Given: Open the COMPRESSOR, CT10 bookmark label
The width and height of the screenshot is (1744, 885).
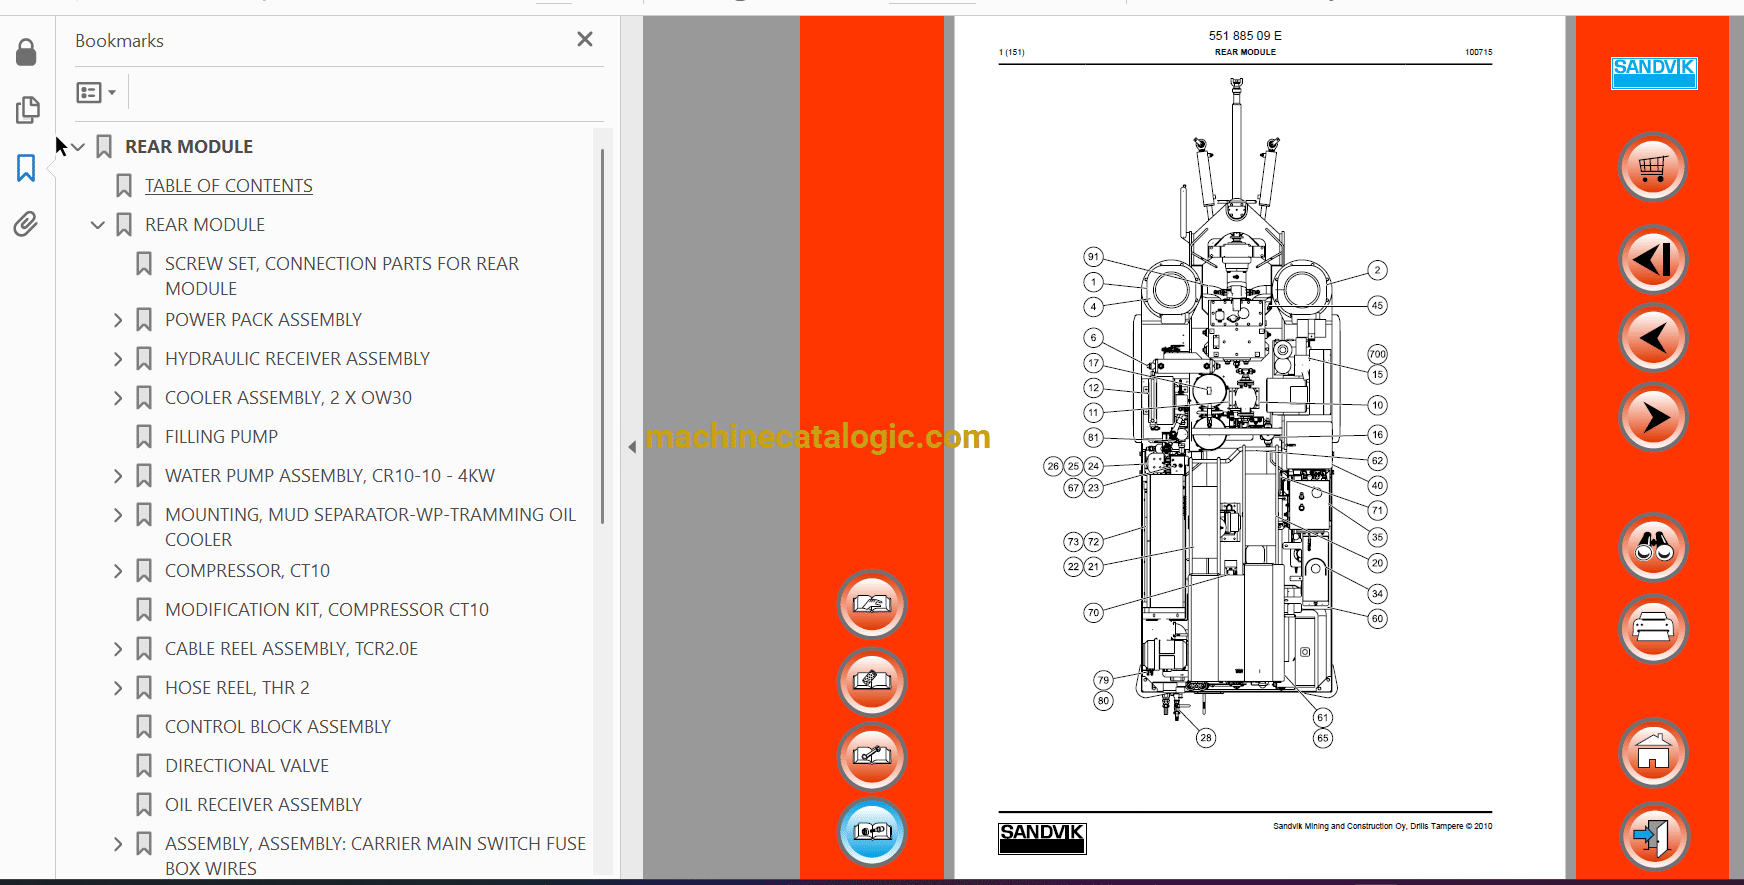Looking at the screenshot, I should point(247,571).
